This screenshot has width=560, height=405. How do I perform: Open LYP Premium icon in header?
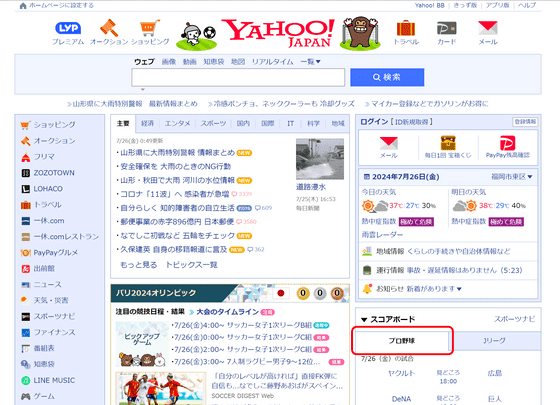click(68, 29)
